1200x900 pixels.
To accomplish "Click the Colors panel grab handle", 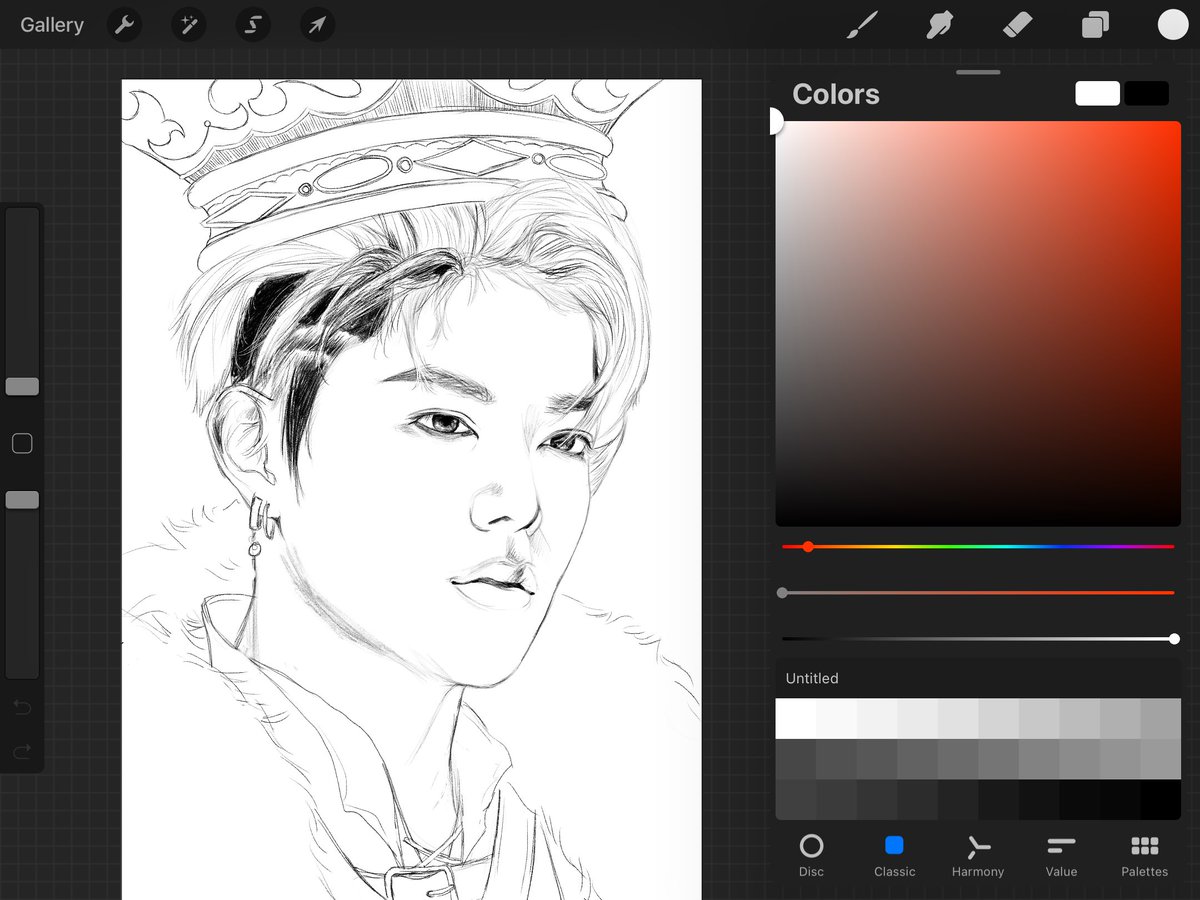I will point(978,72).
